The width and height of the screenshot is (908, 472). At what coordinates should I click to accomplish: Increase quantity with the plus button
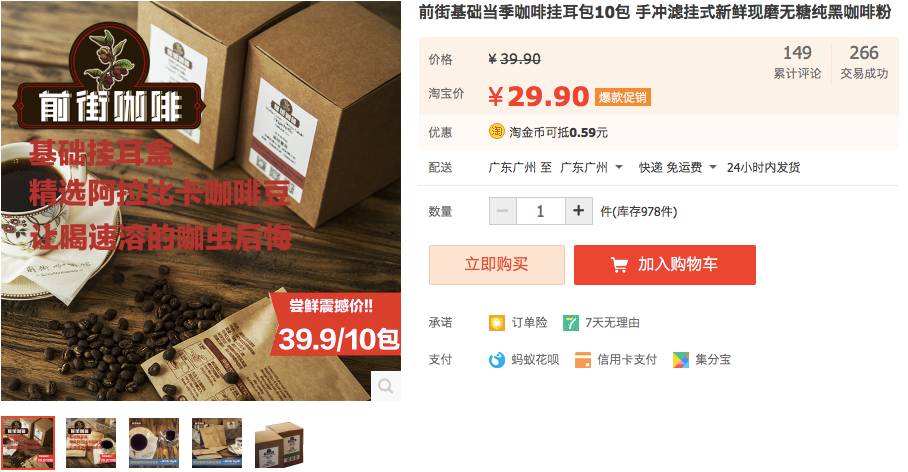[579, 211]
